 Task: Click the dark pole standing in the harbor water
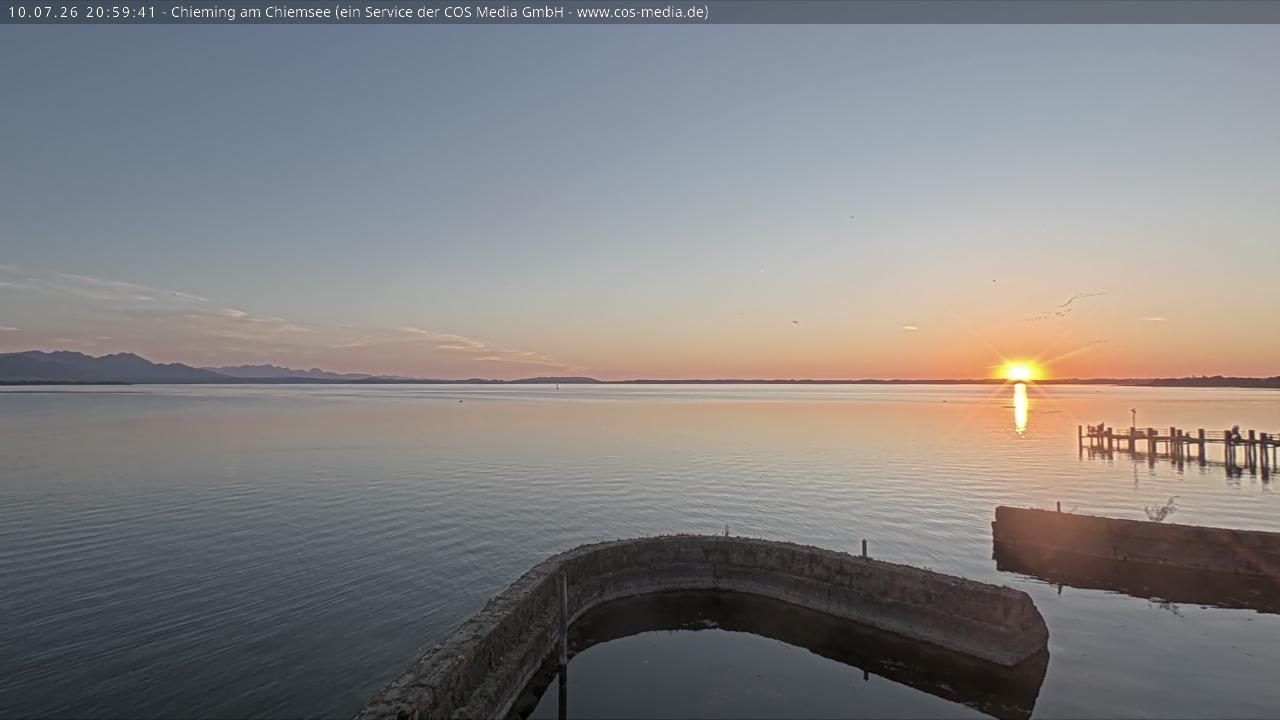[563, 644]
